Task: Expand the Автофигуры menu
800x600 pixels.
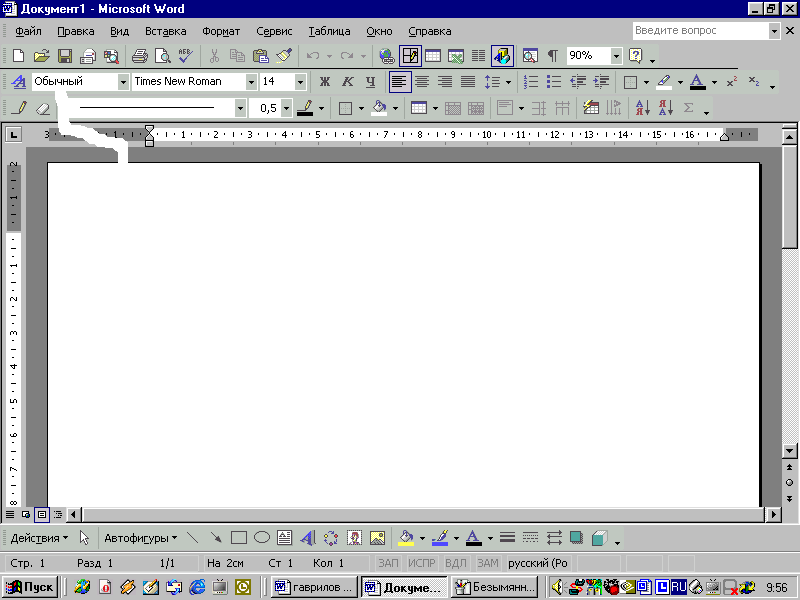Action: point(141,538)
